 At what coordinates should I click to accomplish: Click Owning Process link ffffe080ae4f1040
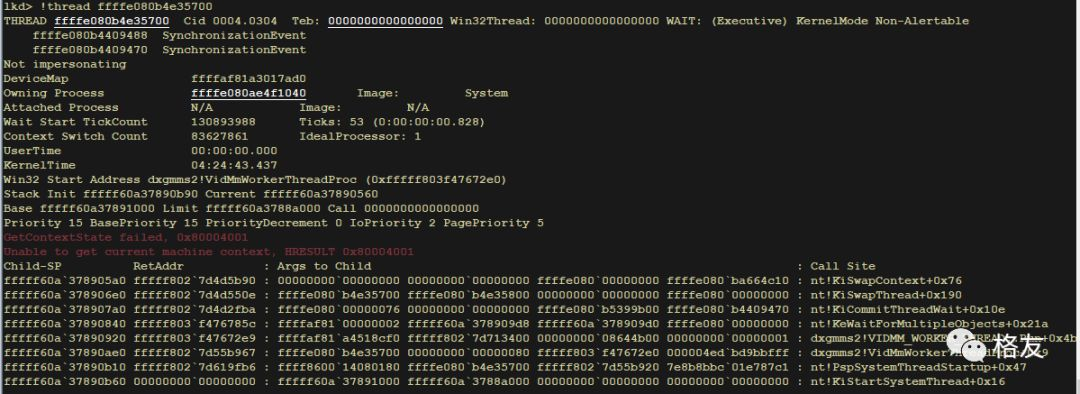[x=249, y=94]
